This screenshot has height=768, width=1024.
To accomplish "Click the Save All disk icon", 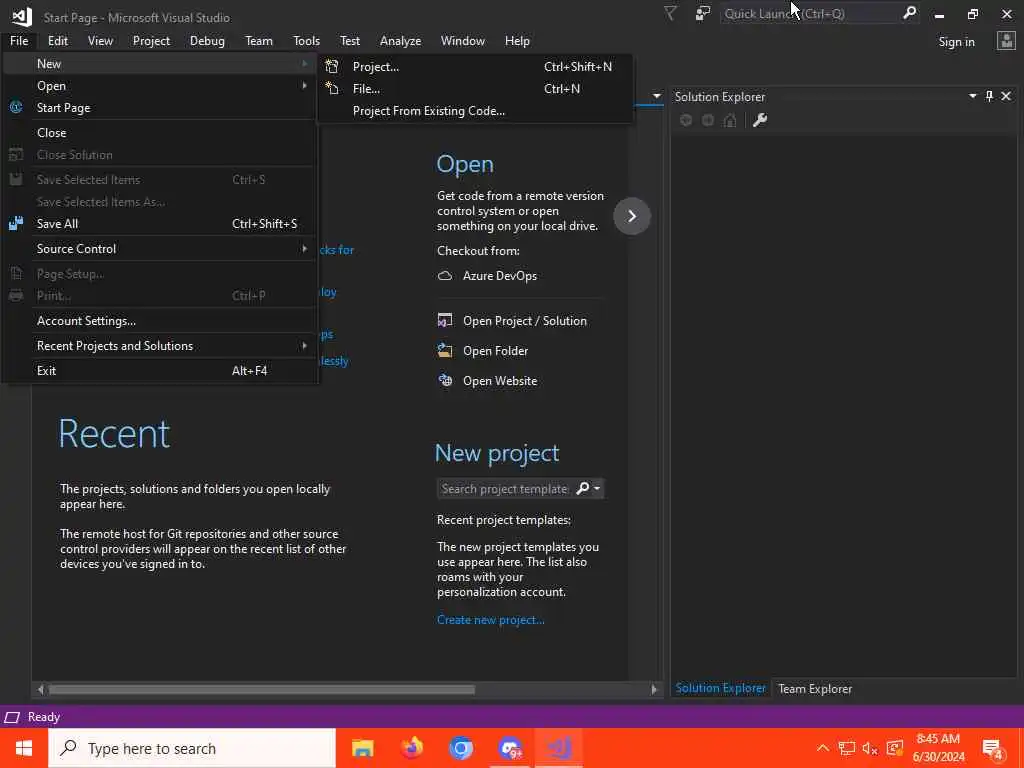I will tap(16, 223).
